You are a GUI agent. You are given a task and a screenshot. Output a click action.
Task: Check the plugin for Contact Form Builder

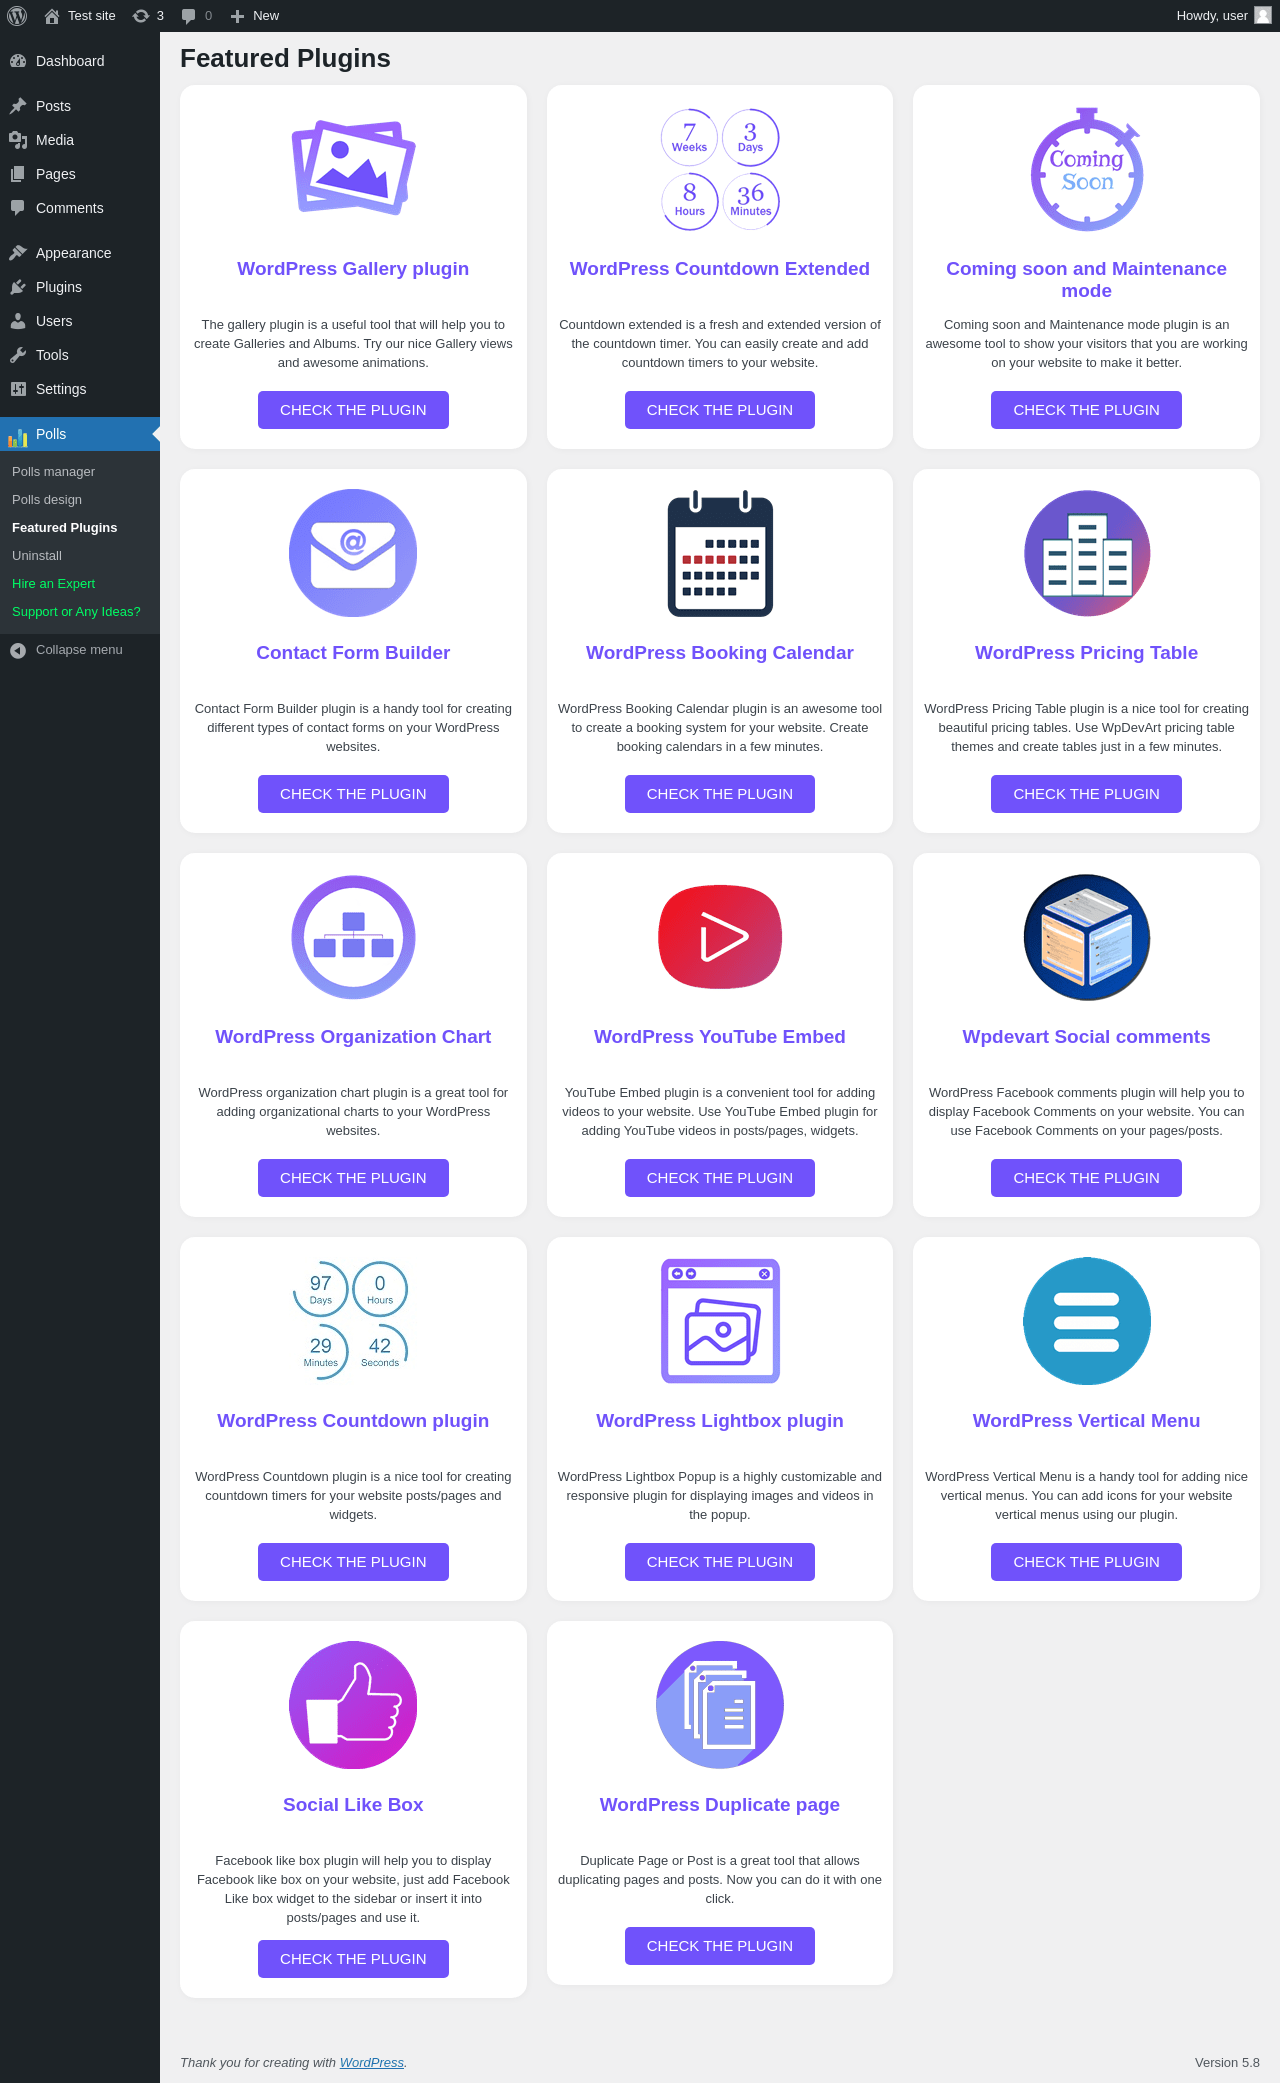(353, 794)
